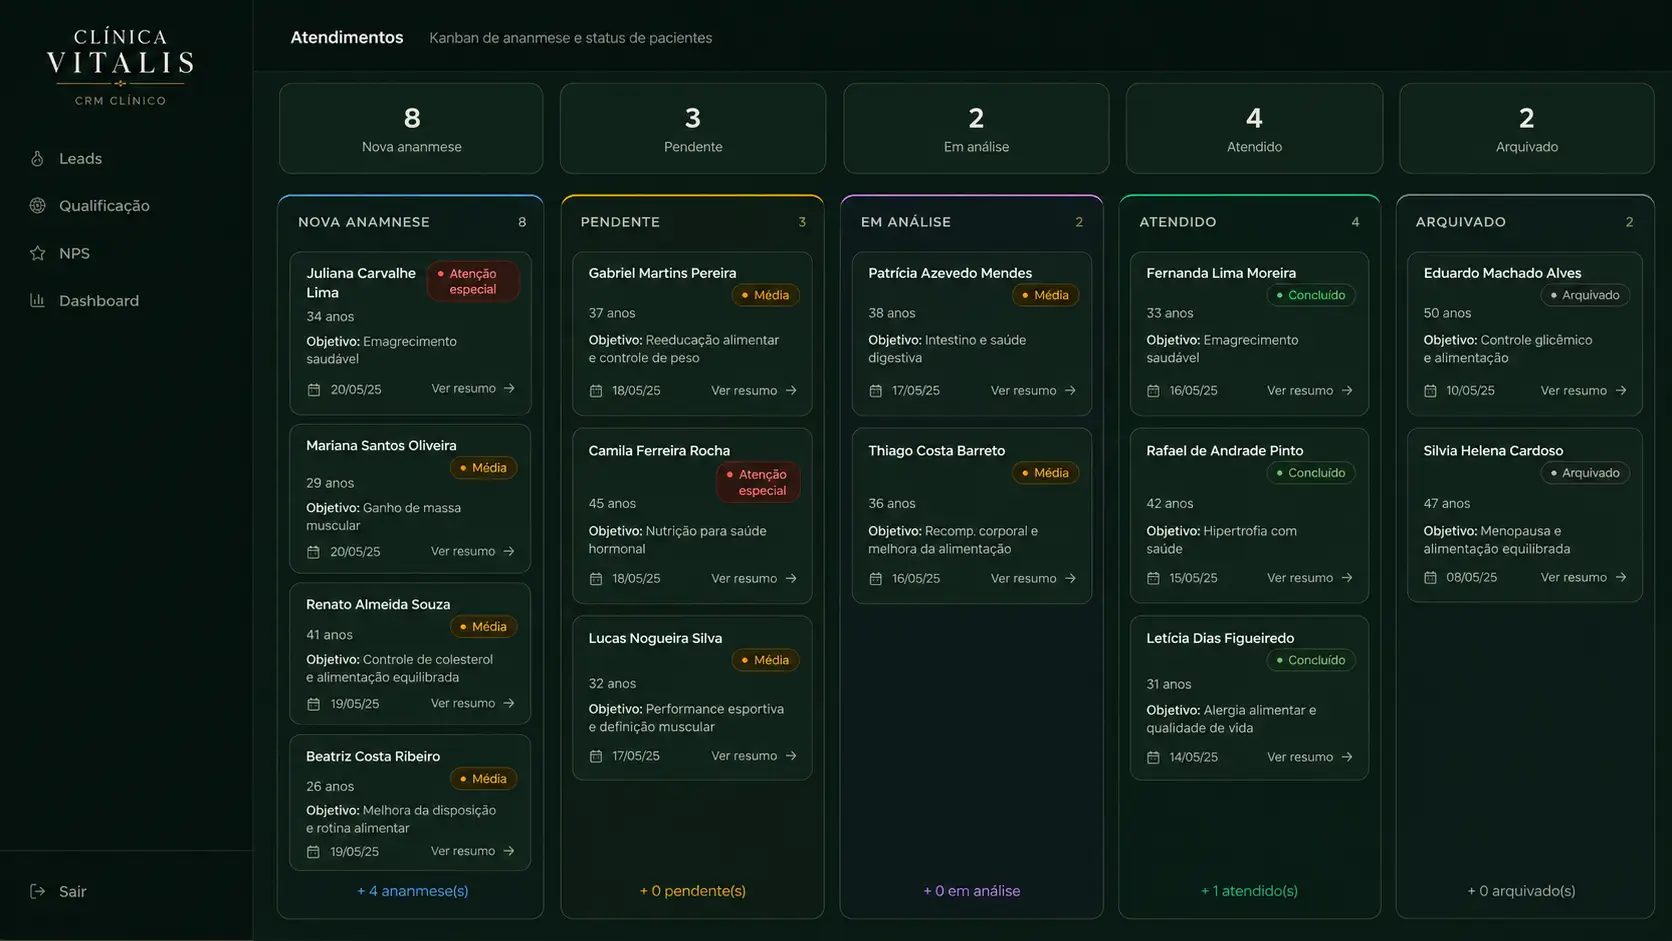This screenshot has width=1672, height=941.
Task: Click the Arquivado badge on Eduardo's card
Action: [x=1585, y=295]
